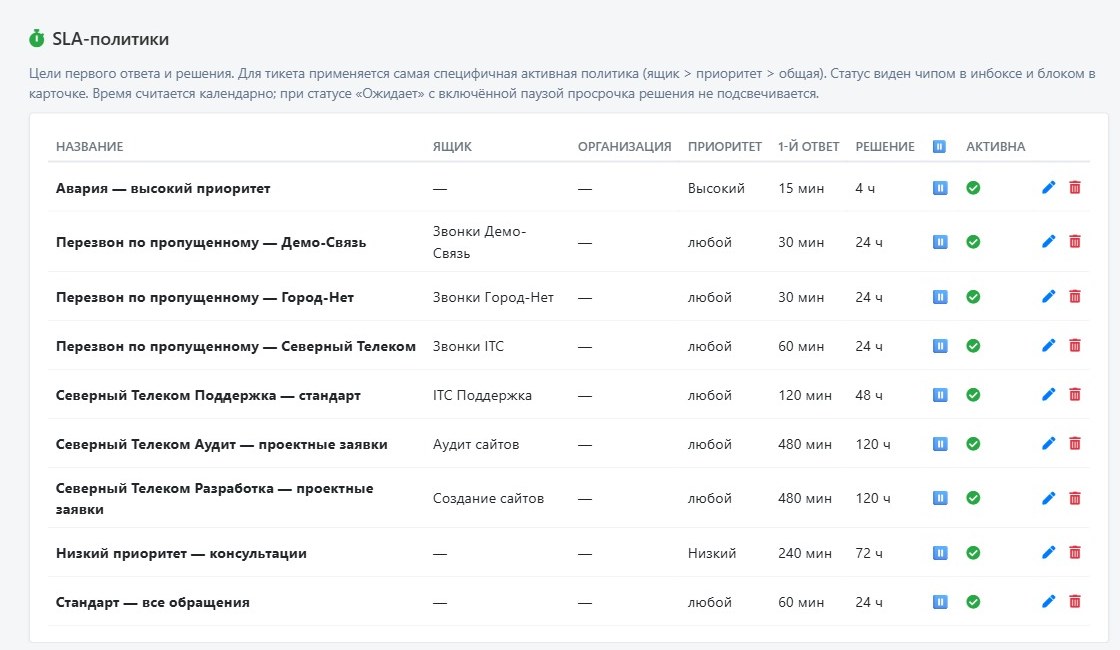Click the «ЯЩИК» column header
1120x650 pixels.
(452, 146)
